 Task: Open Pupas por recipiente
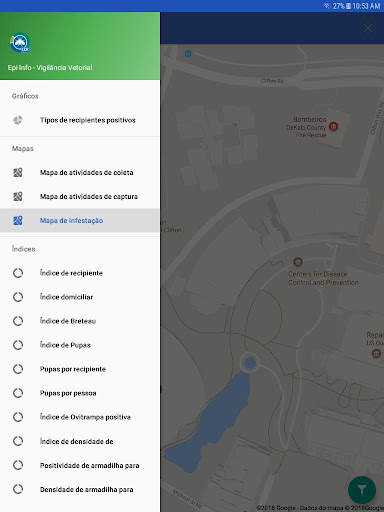click(x=80, y=369)
